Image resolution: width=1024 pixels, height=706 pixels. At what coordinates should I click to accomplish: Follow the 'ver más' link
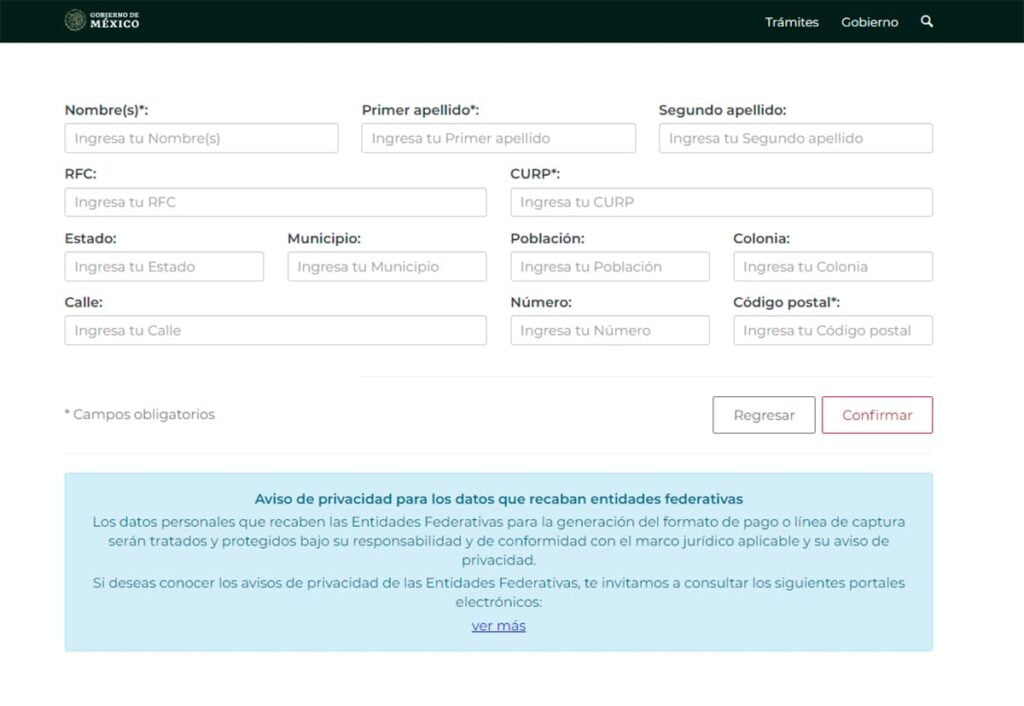click(x=498, y=626)
